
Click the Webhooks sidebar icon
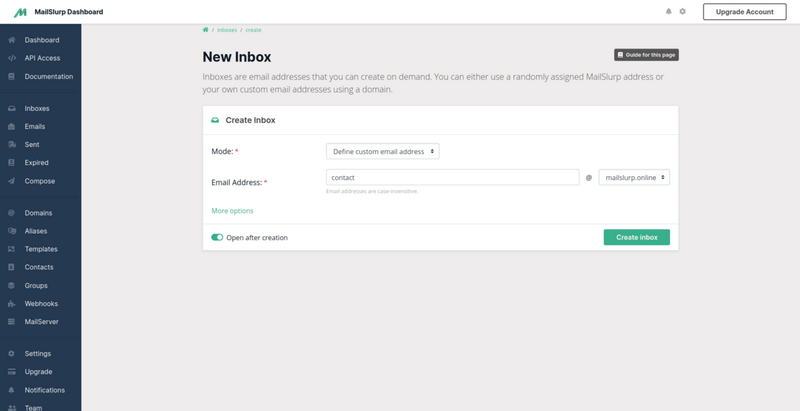[12, 304]
